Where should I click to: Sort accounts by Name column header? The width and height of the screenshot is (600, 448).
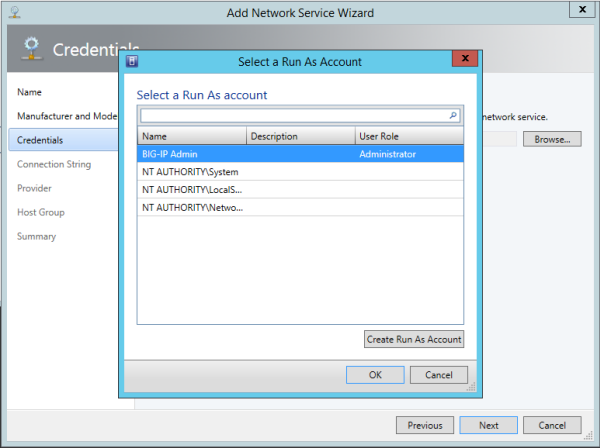[191, 136]
